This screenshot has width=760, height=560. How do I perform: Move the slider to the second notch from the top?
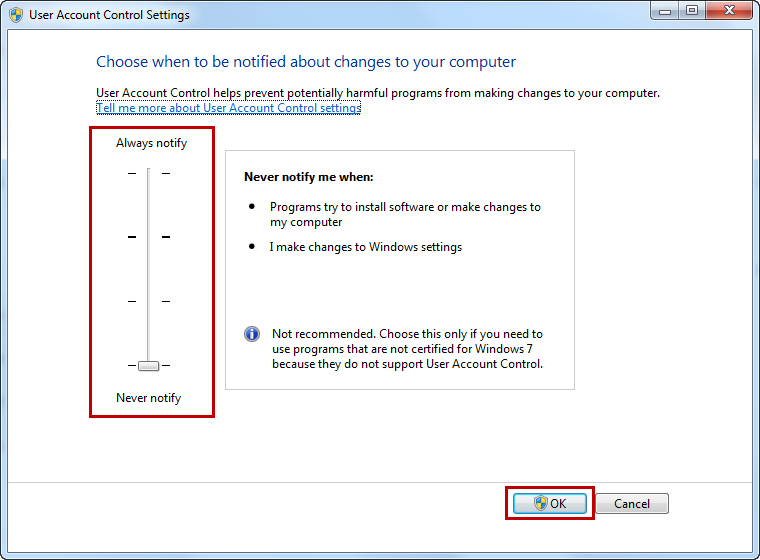149,237
